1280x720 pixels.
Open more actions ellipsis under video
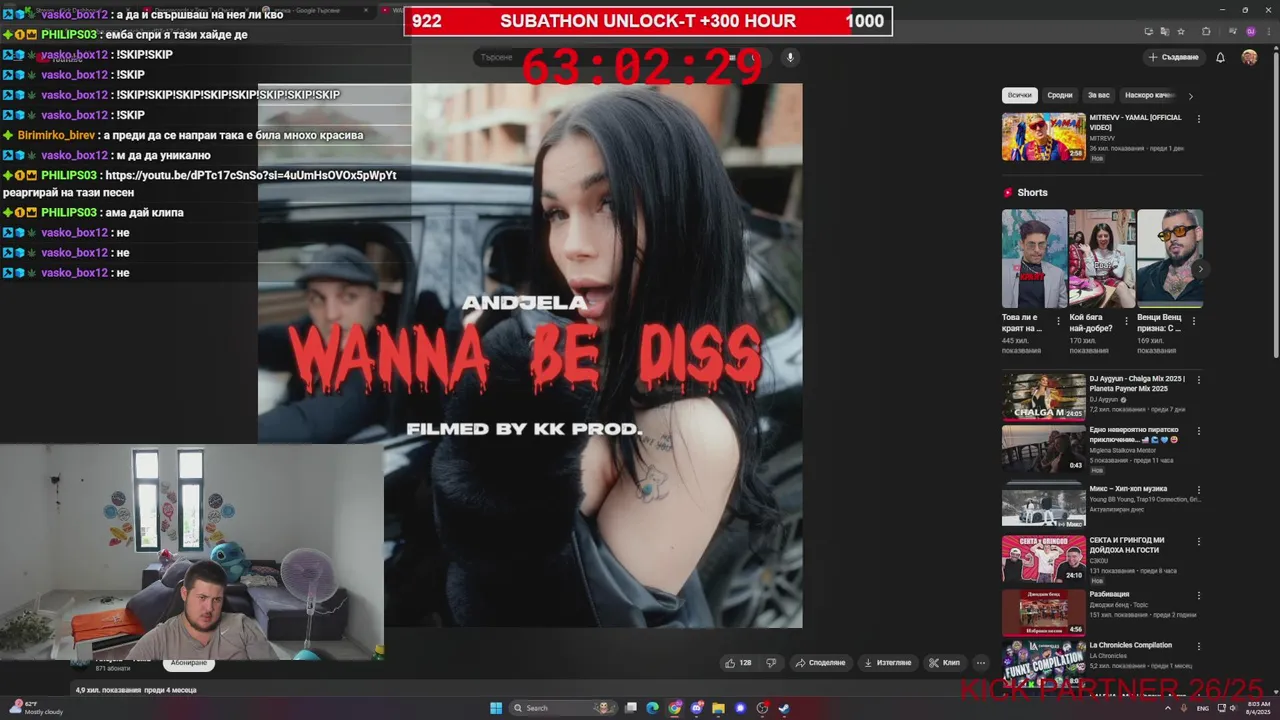point(981,662)
